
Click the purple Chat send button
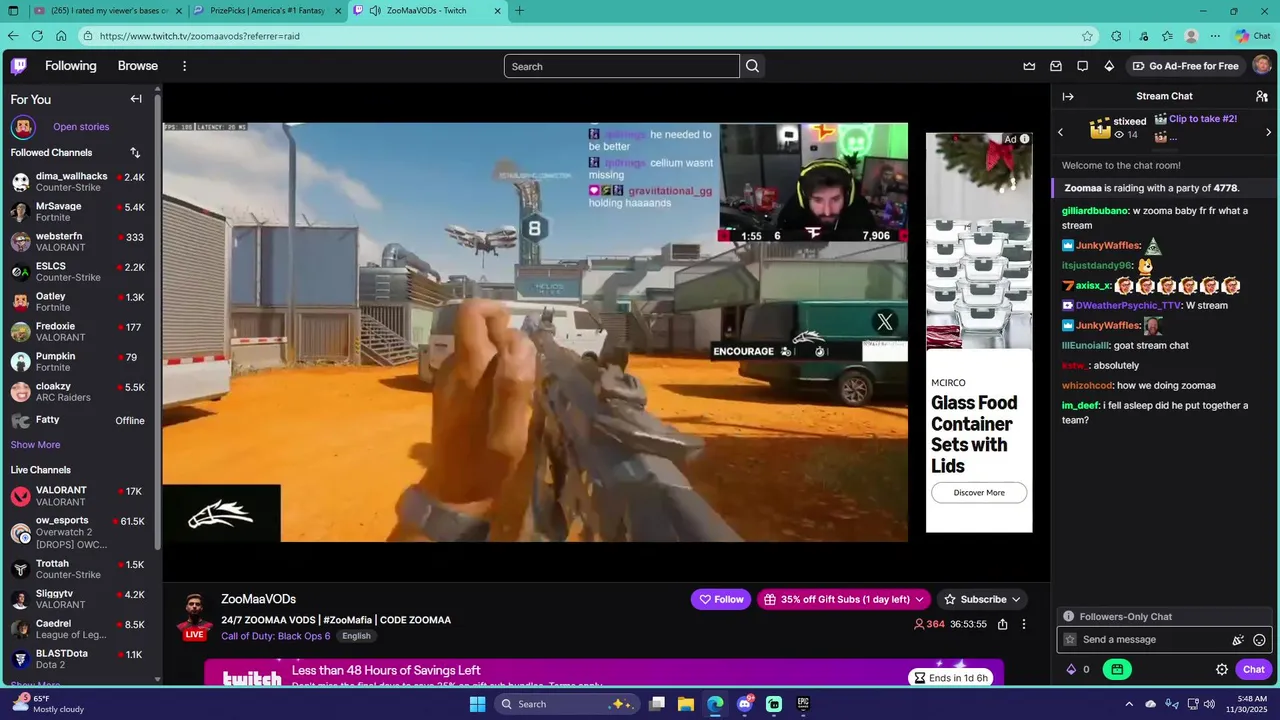pyautogui.click(x=1254, y=670)
